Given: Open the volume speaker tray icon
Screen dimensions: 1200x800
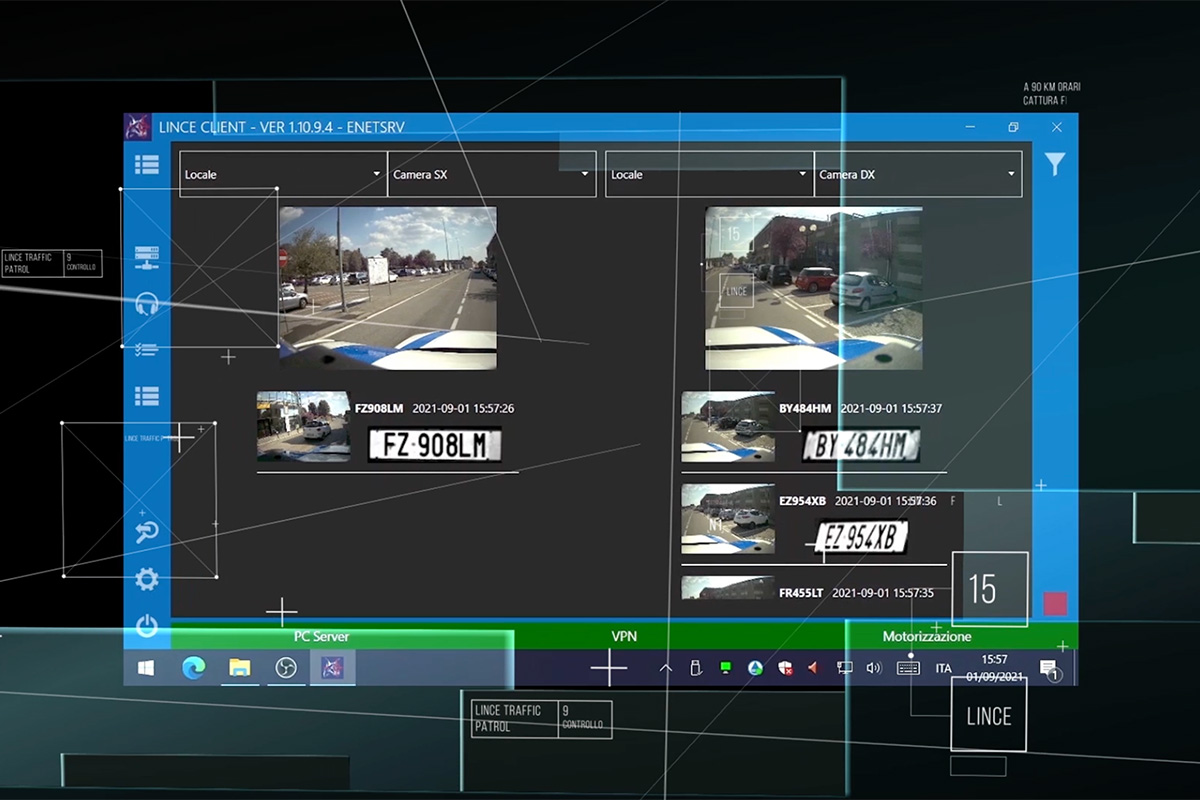Looking at the screenshot, I should click(x=874, y=668).
